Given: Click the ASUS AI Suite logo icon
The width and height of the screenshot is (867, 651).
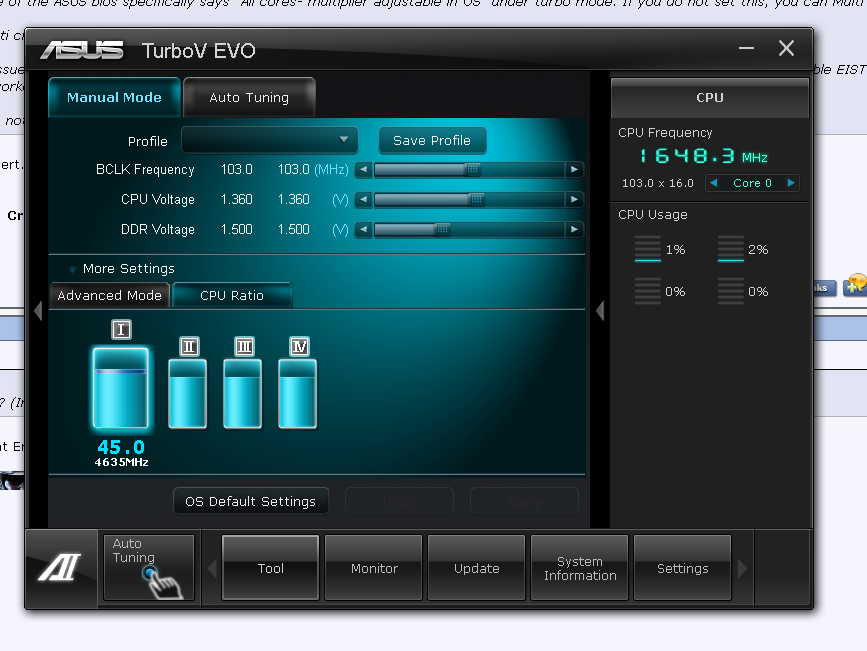Looking at the screenshot, I should click(61, 568).
